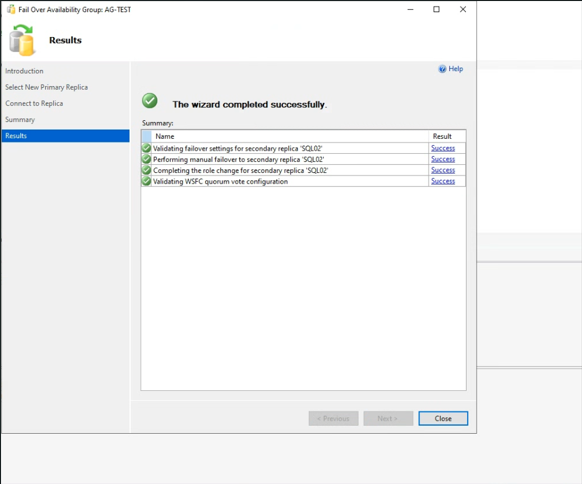Go to Select New Primary Replica page
582x484 pixels.
point(46,87)
